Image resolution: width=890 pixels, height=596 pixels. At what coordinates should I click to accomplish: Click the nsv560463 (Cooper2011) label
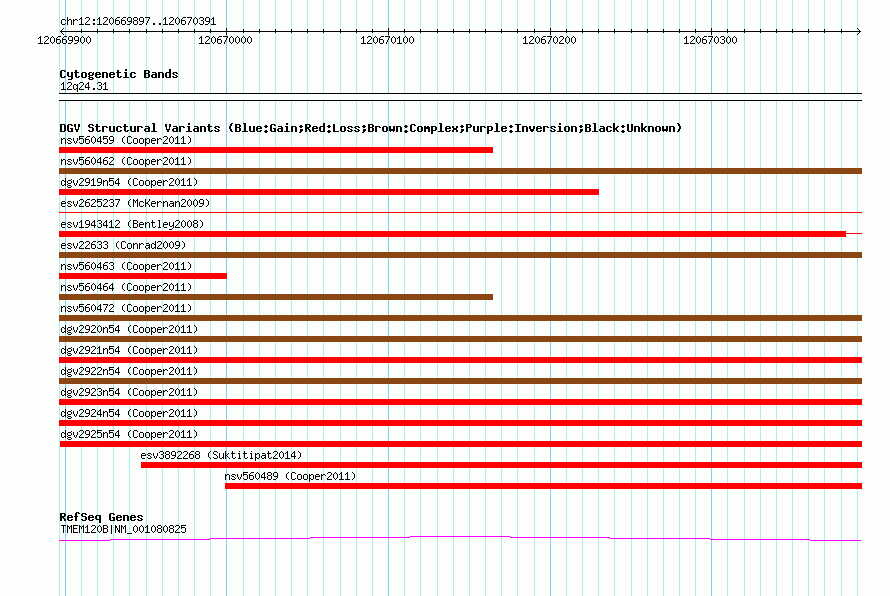tap(126, 266)
